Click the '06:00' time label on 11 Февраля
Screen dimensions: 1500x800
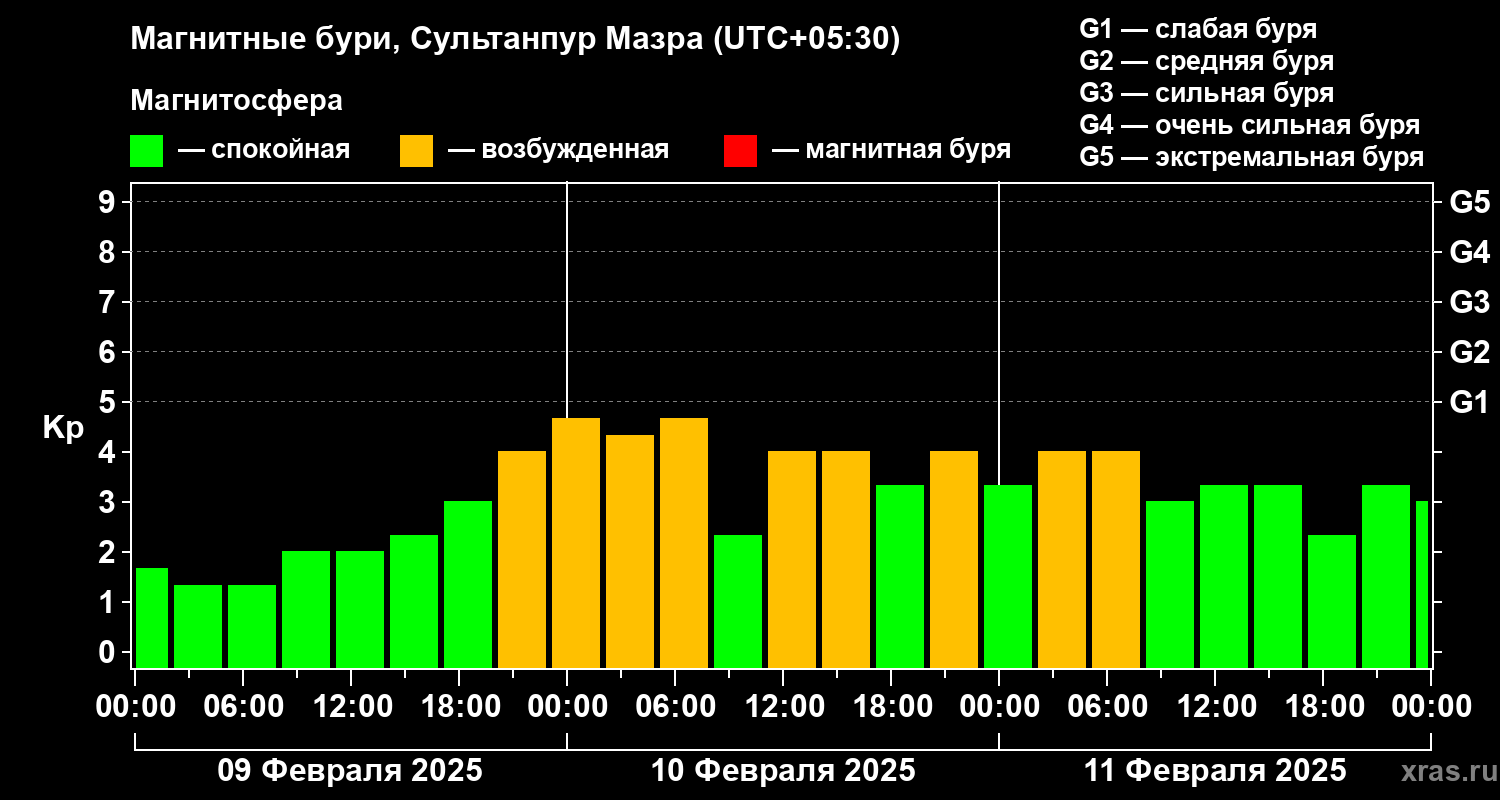pos(1107,707)
